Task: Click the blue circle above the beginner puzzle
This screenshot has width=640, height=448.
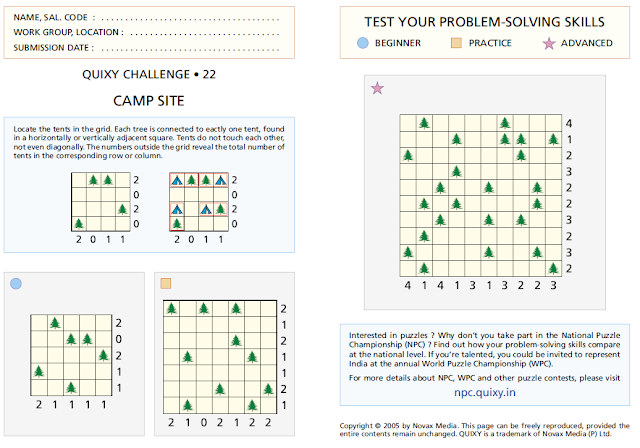Action: tap(16, 284)
